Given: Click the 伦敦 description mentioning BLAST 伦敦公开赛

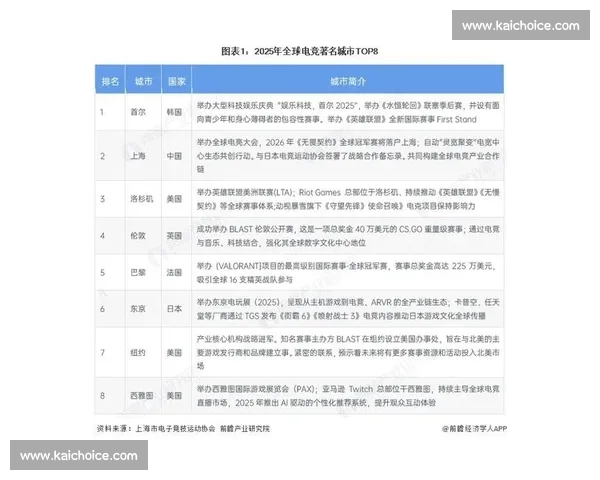Looking at the screenshot, I should pos(348,236).
